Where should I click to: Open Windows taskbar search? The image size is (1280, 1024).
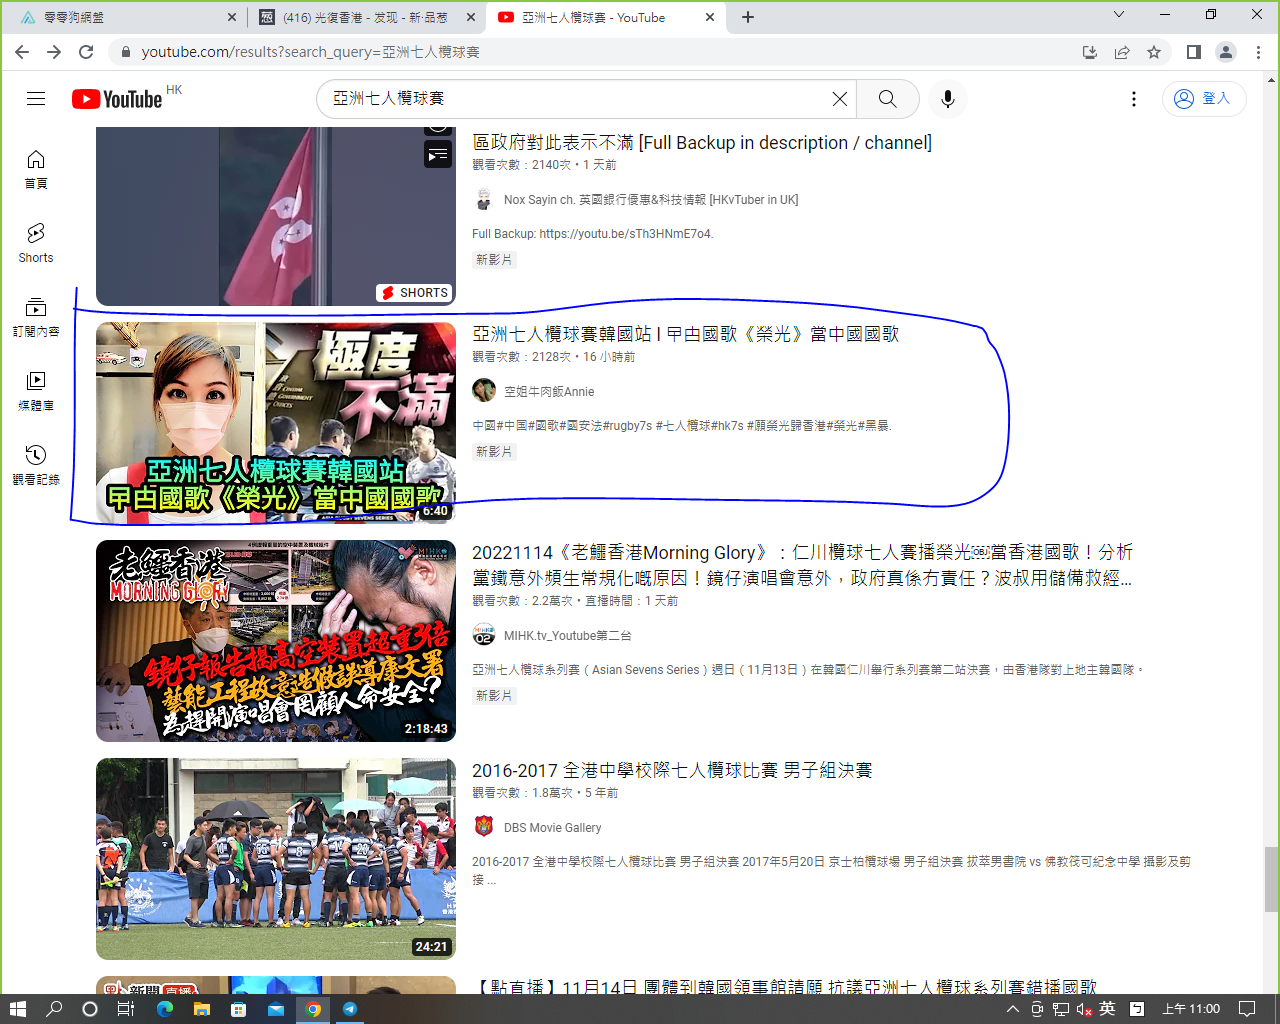pos(54,1009)
